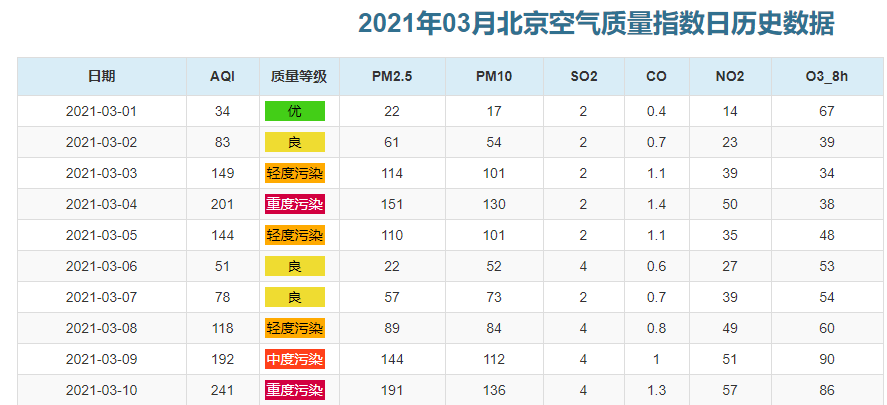Click the AQI column header
The image size is (887, 405).
pyautogui.click(x=222, y=77)
